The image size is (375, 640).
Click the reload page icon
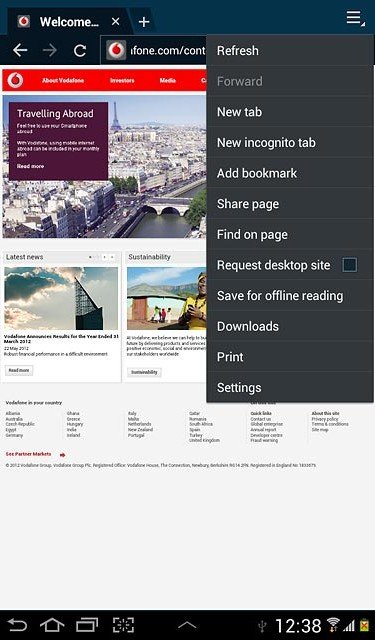80,51
